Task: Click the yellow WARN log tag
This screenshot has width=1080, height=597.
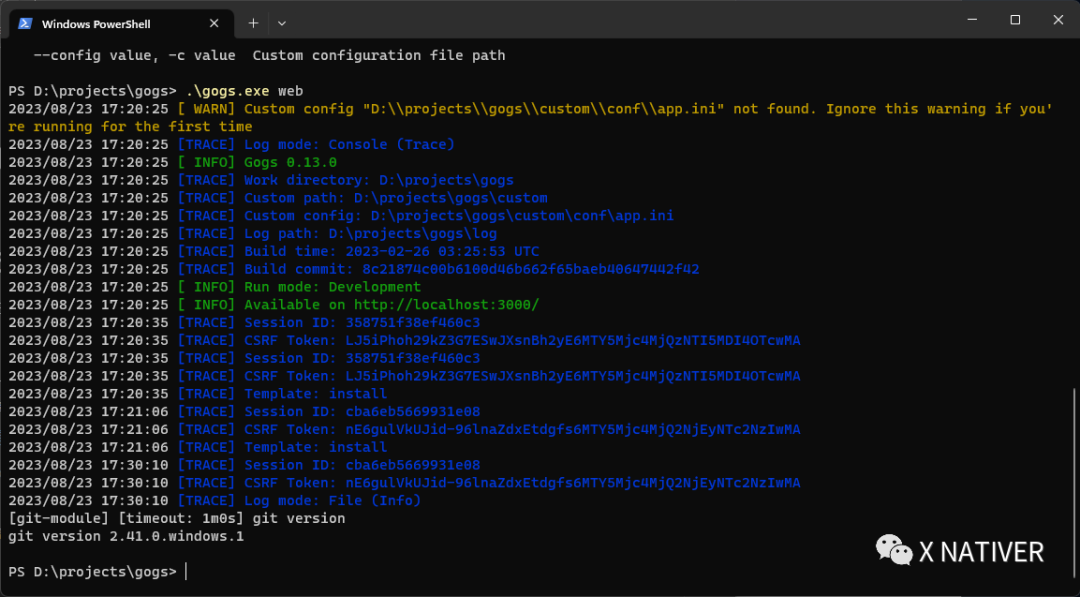Action: pos(206,109)
